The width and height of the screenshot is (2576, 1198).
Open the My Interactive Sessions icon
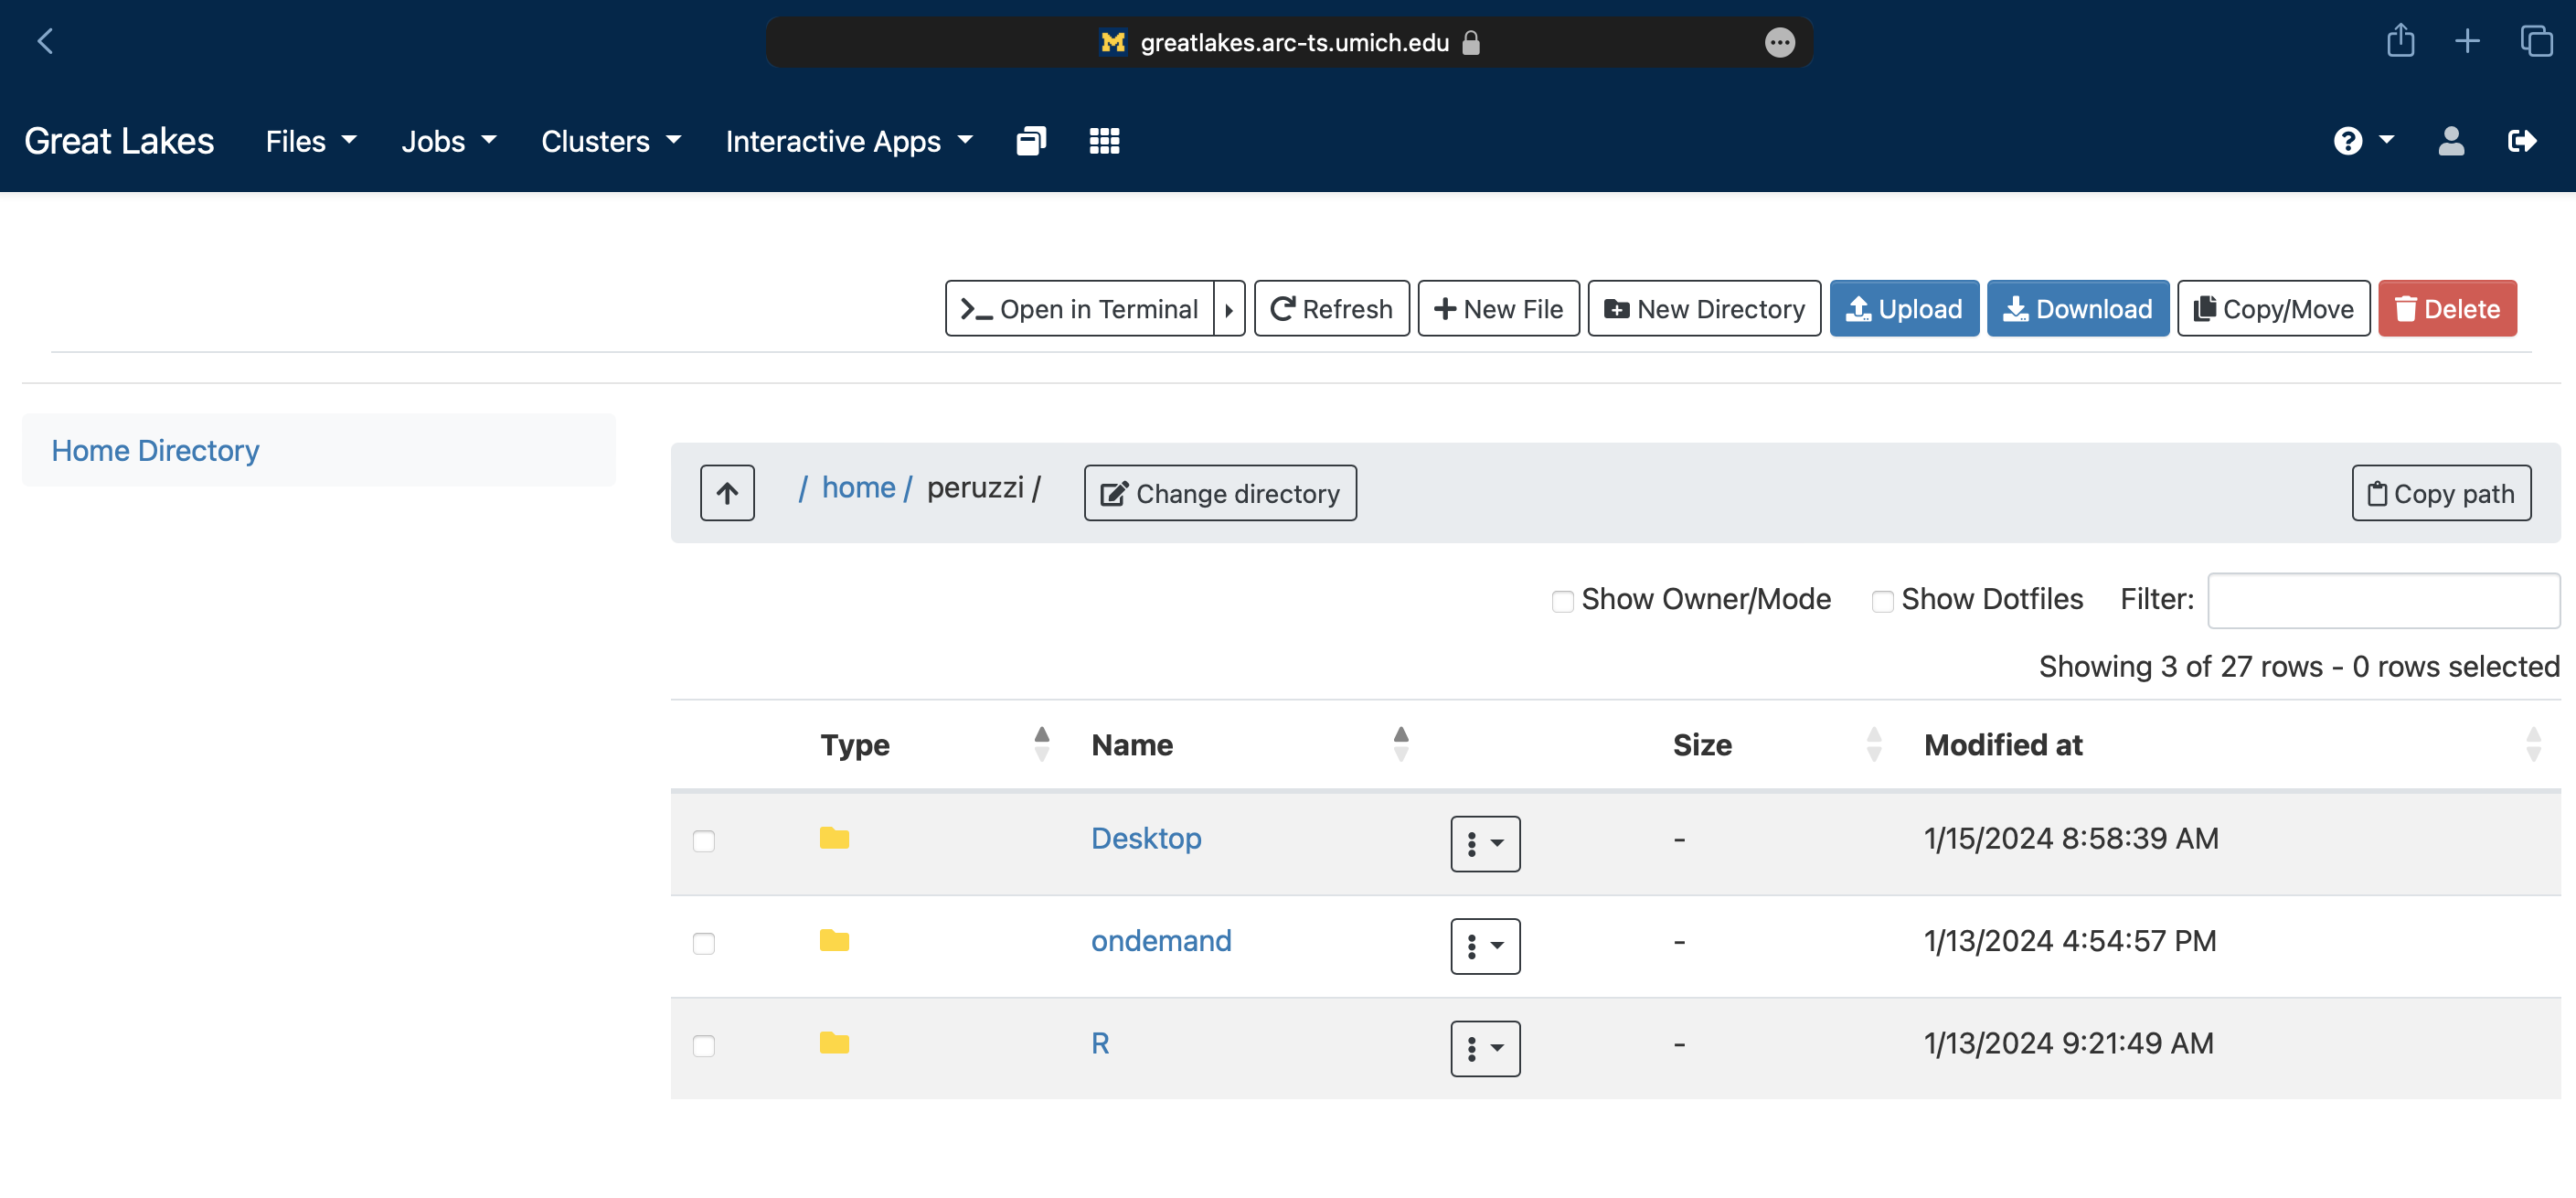1031,141
